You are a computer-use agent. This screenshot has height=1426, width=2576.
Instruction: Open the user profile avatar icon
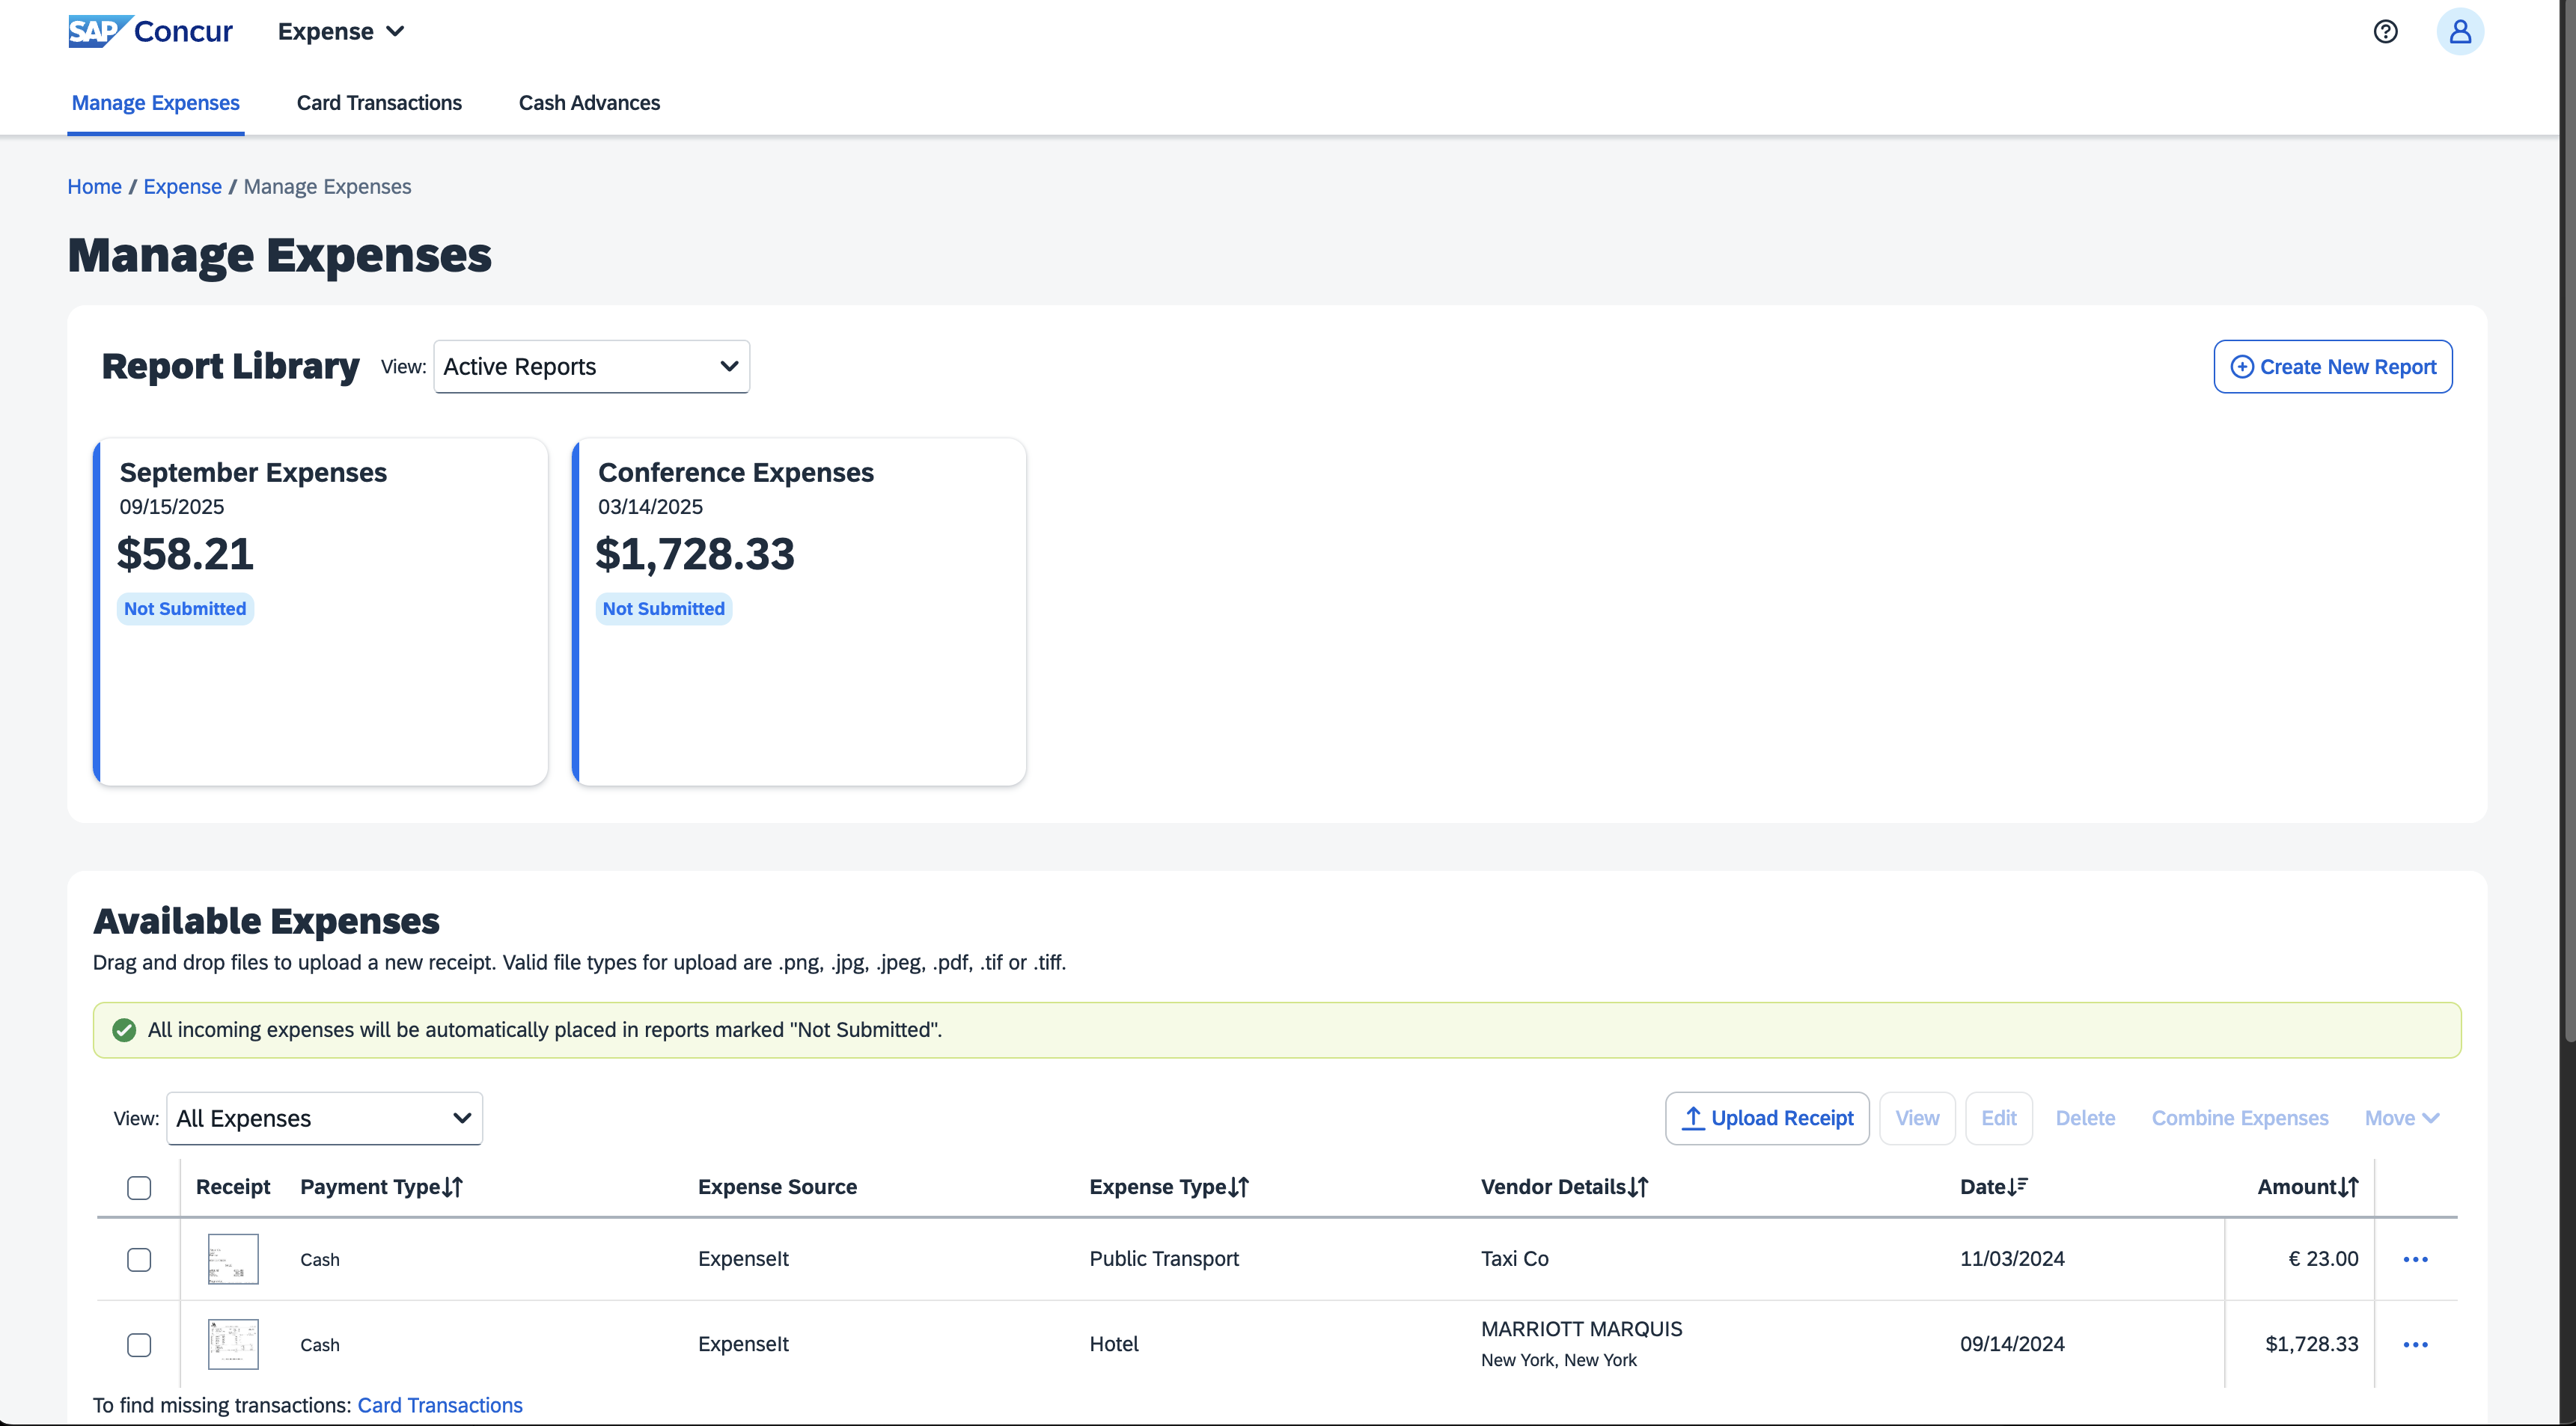2460,32
